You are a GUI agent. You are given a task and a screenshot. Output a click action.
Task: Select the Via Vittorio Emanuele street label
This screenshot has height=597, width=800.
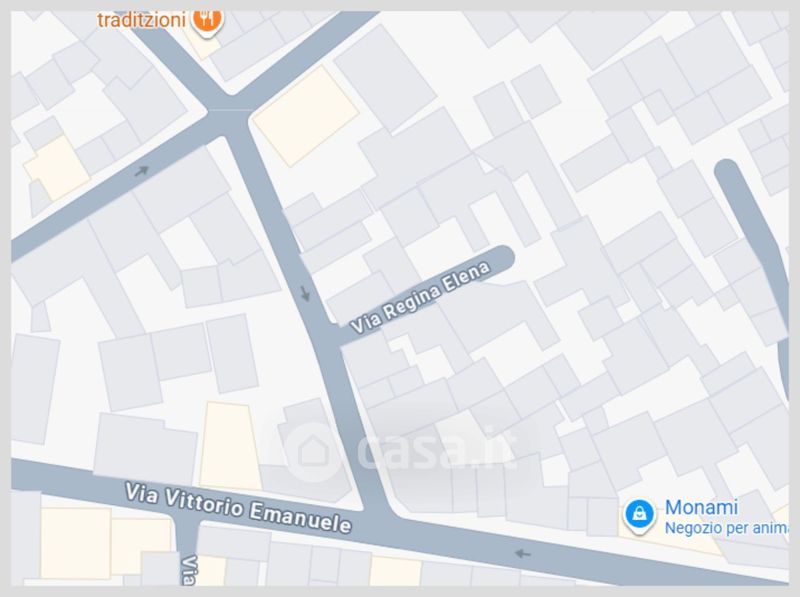(238, 508)
